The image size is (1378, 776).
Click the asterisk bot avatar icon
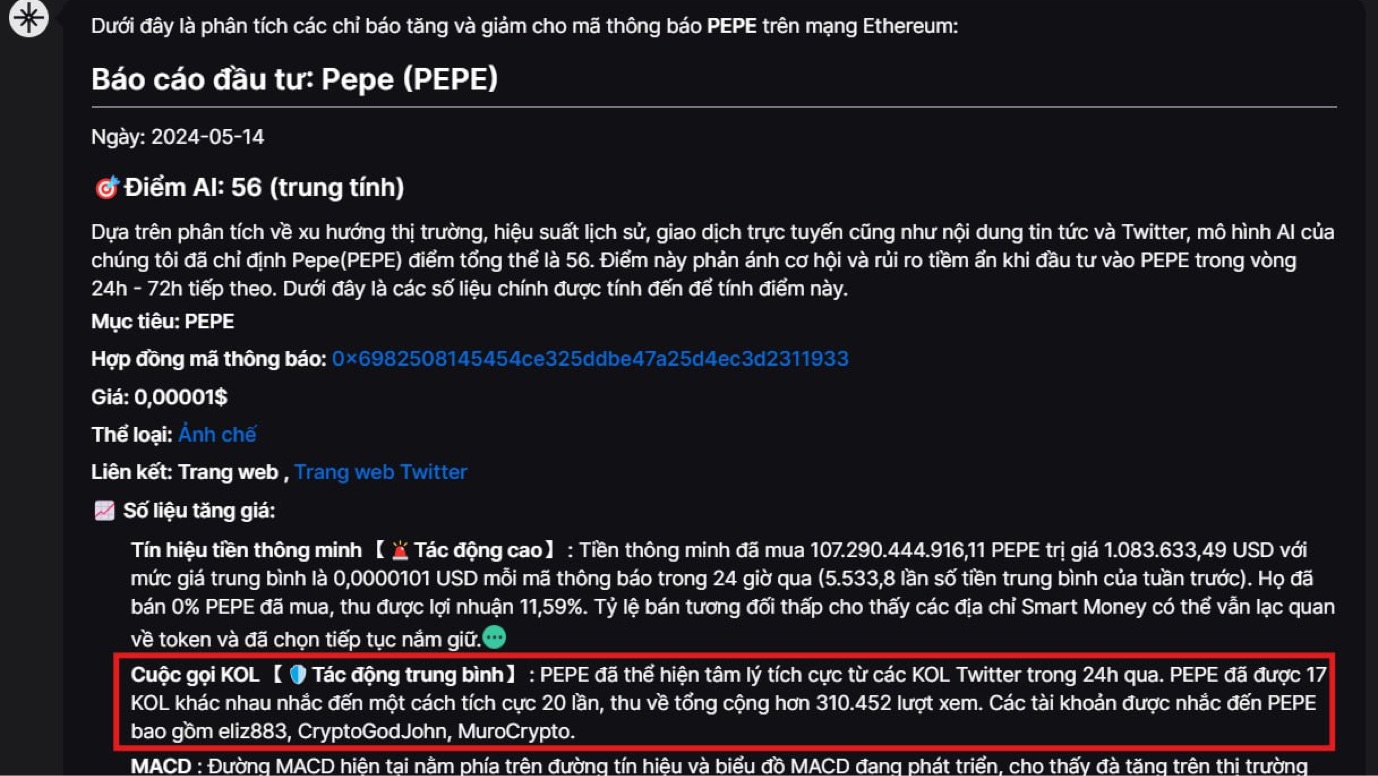click(28, 17)
